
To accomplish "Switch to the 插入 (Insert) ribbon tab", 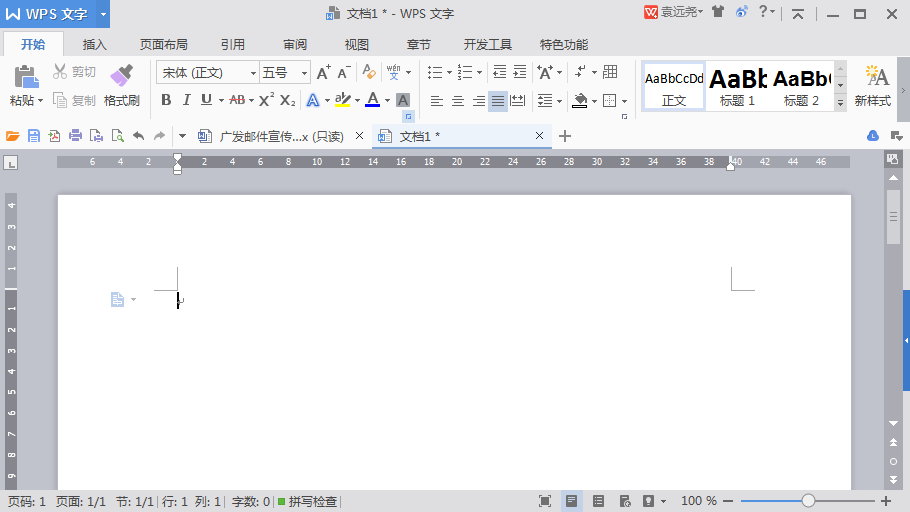I will (x=95, y=45).
